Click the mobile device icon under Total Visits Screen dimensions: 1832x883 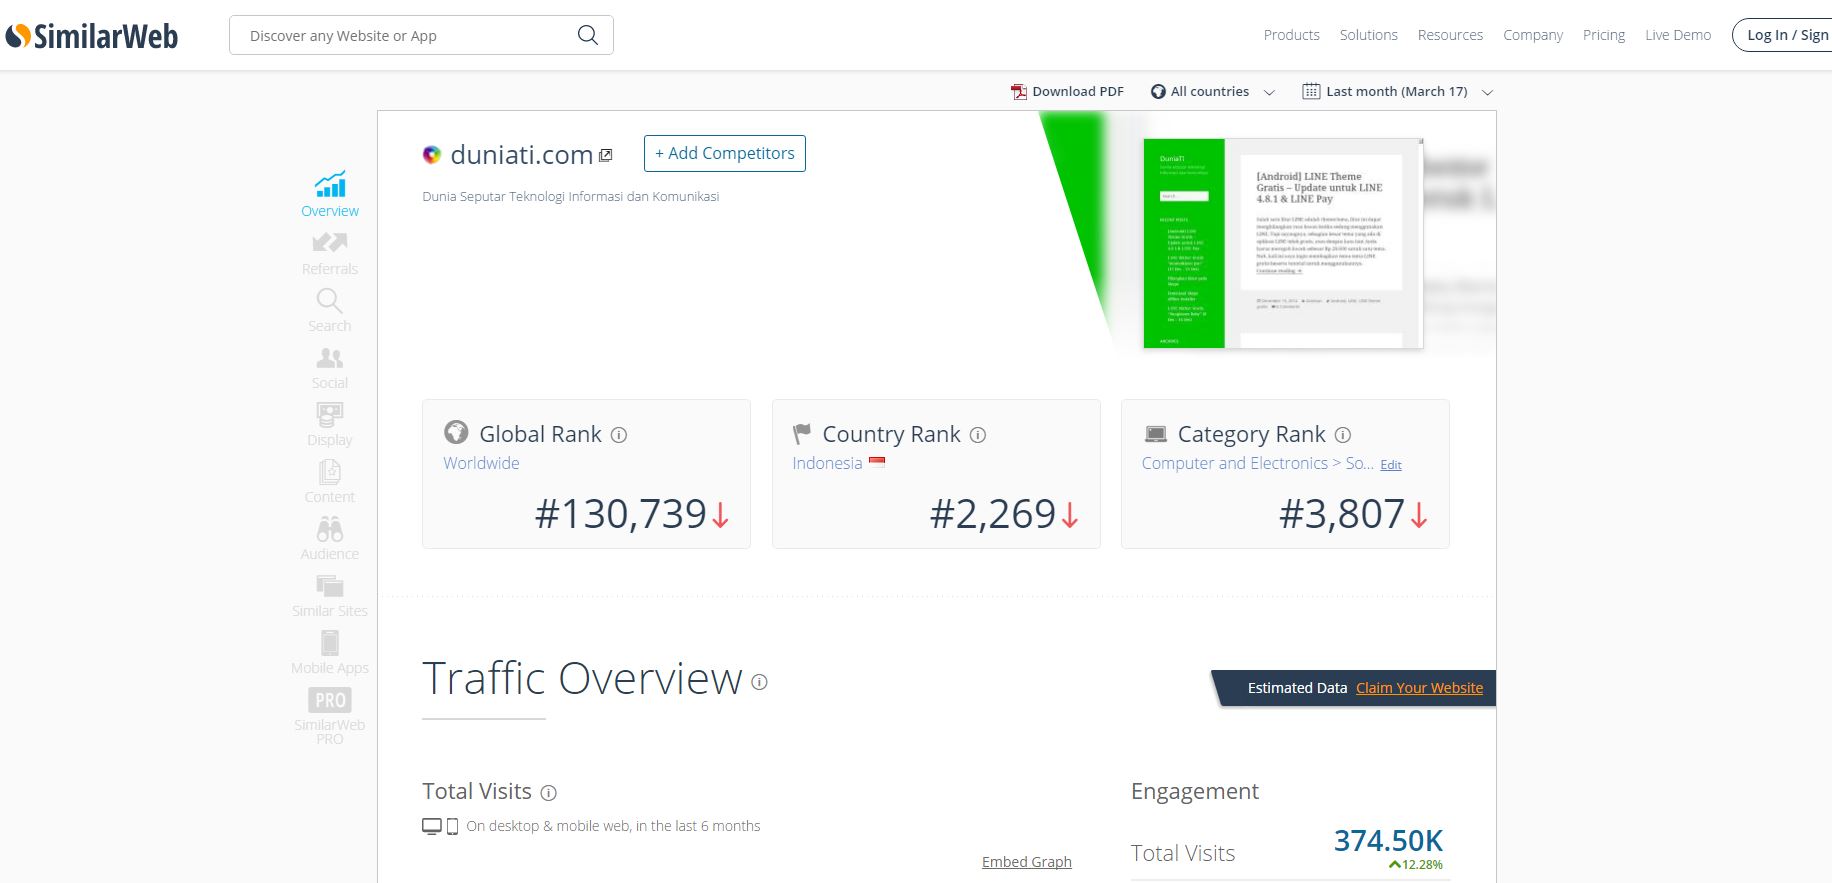coord(452,826)
